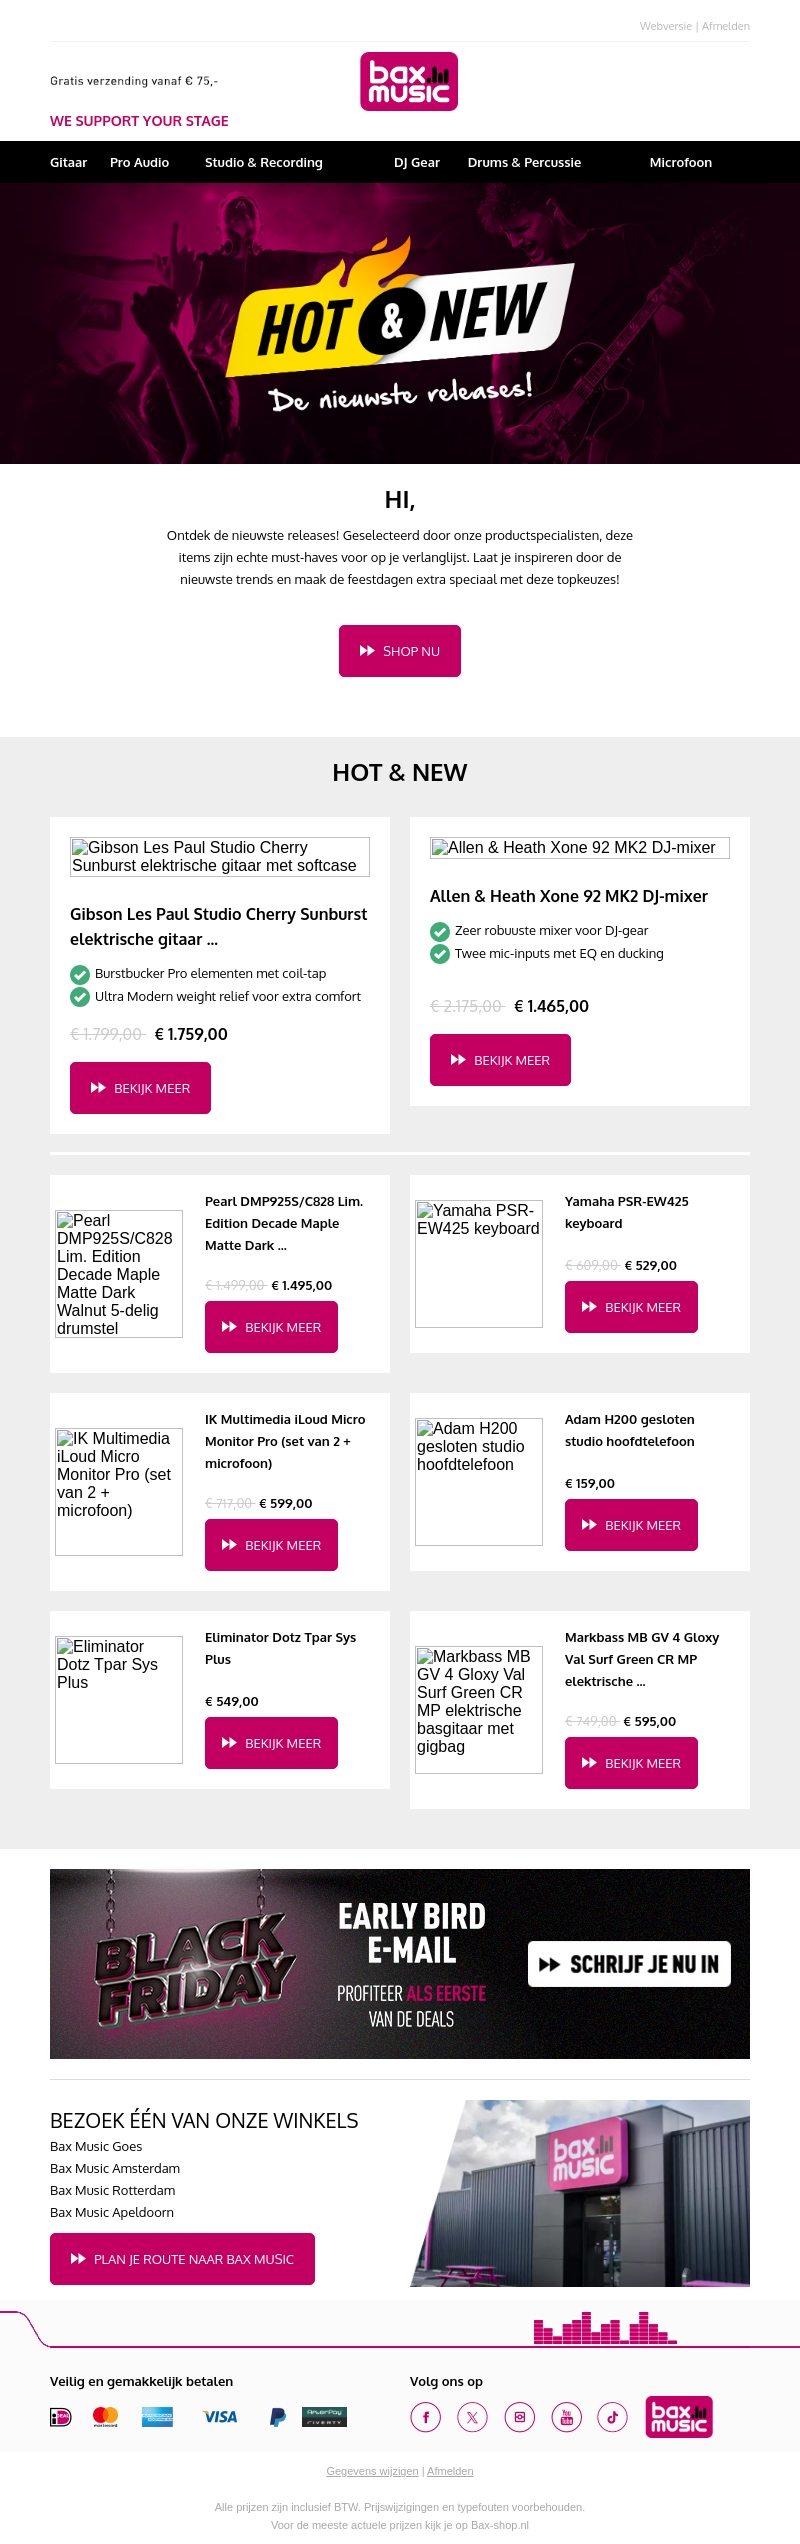Click BEKIJK MEER for Yamaha PSR-EW425 keyboard

pos(631,1307)
